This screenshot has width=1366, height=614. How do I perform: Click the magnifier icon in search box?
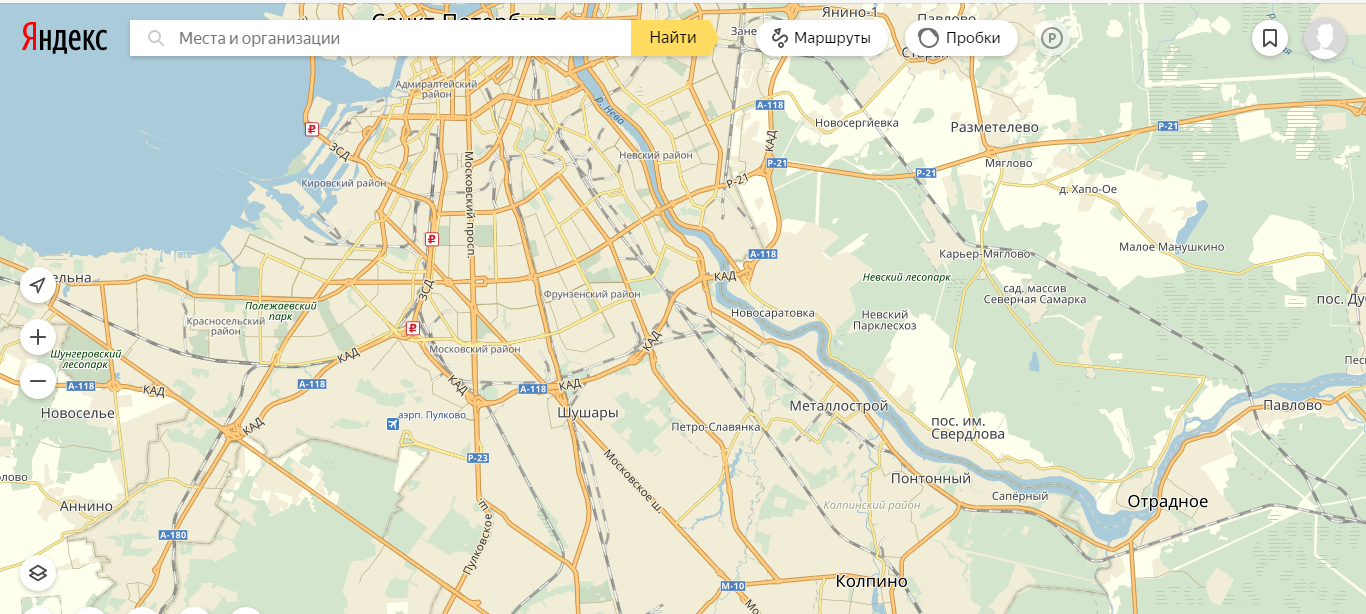coord(156,38)
